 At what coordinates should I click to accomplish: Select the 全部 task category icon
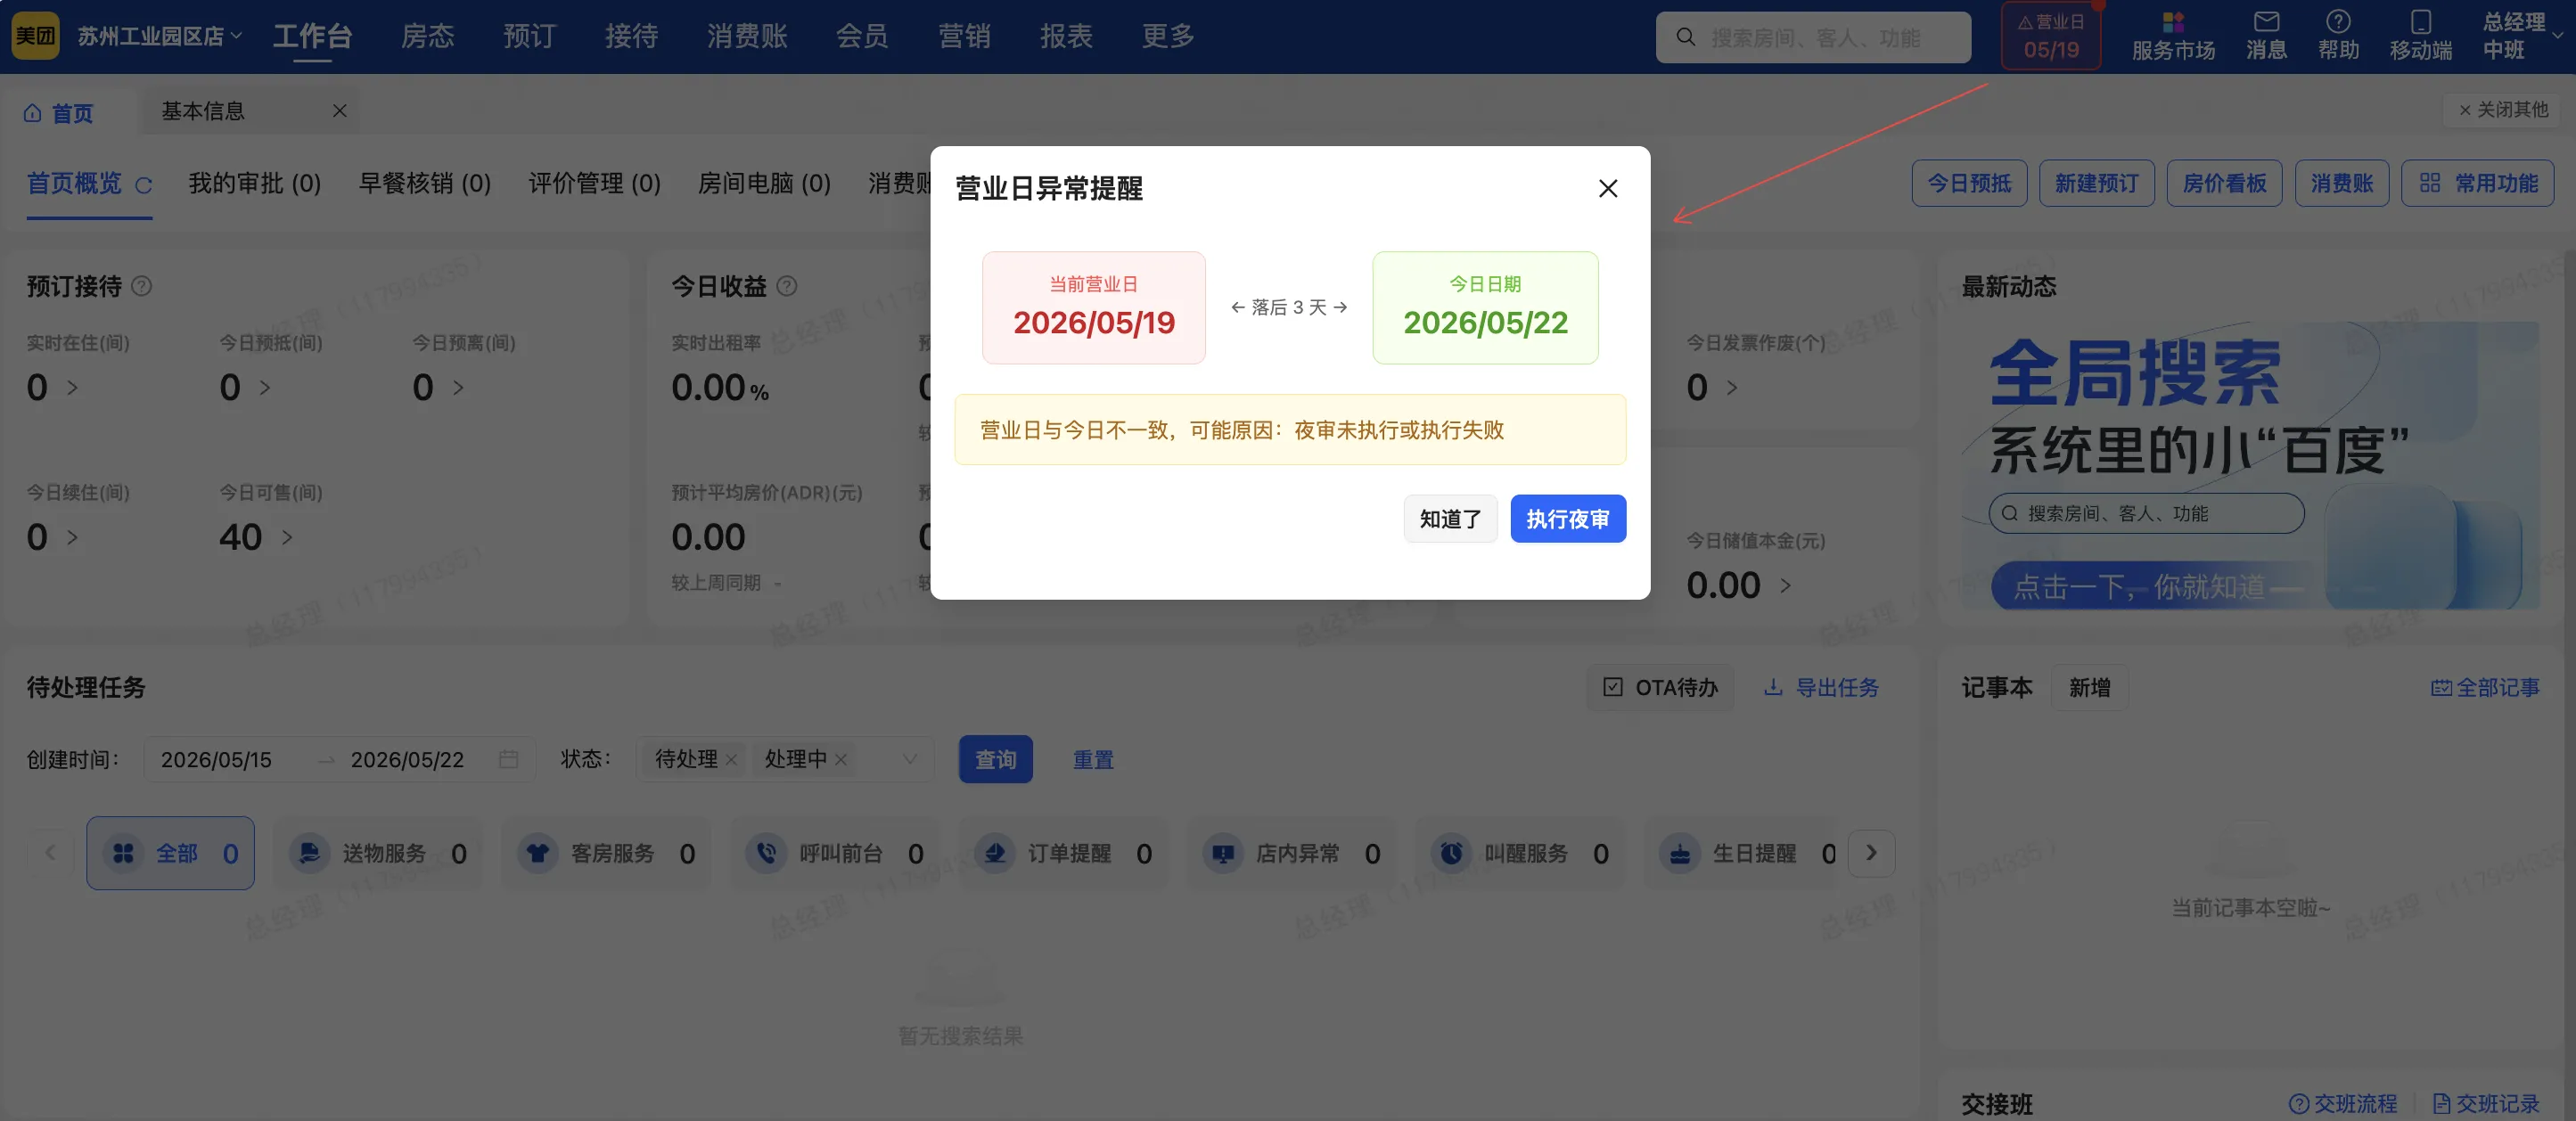(x=123, y=853)
